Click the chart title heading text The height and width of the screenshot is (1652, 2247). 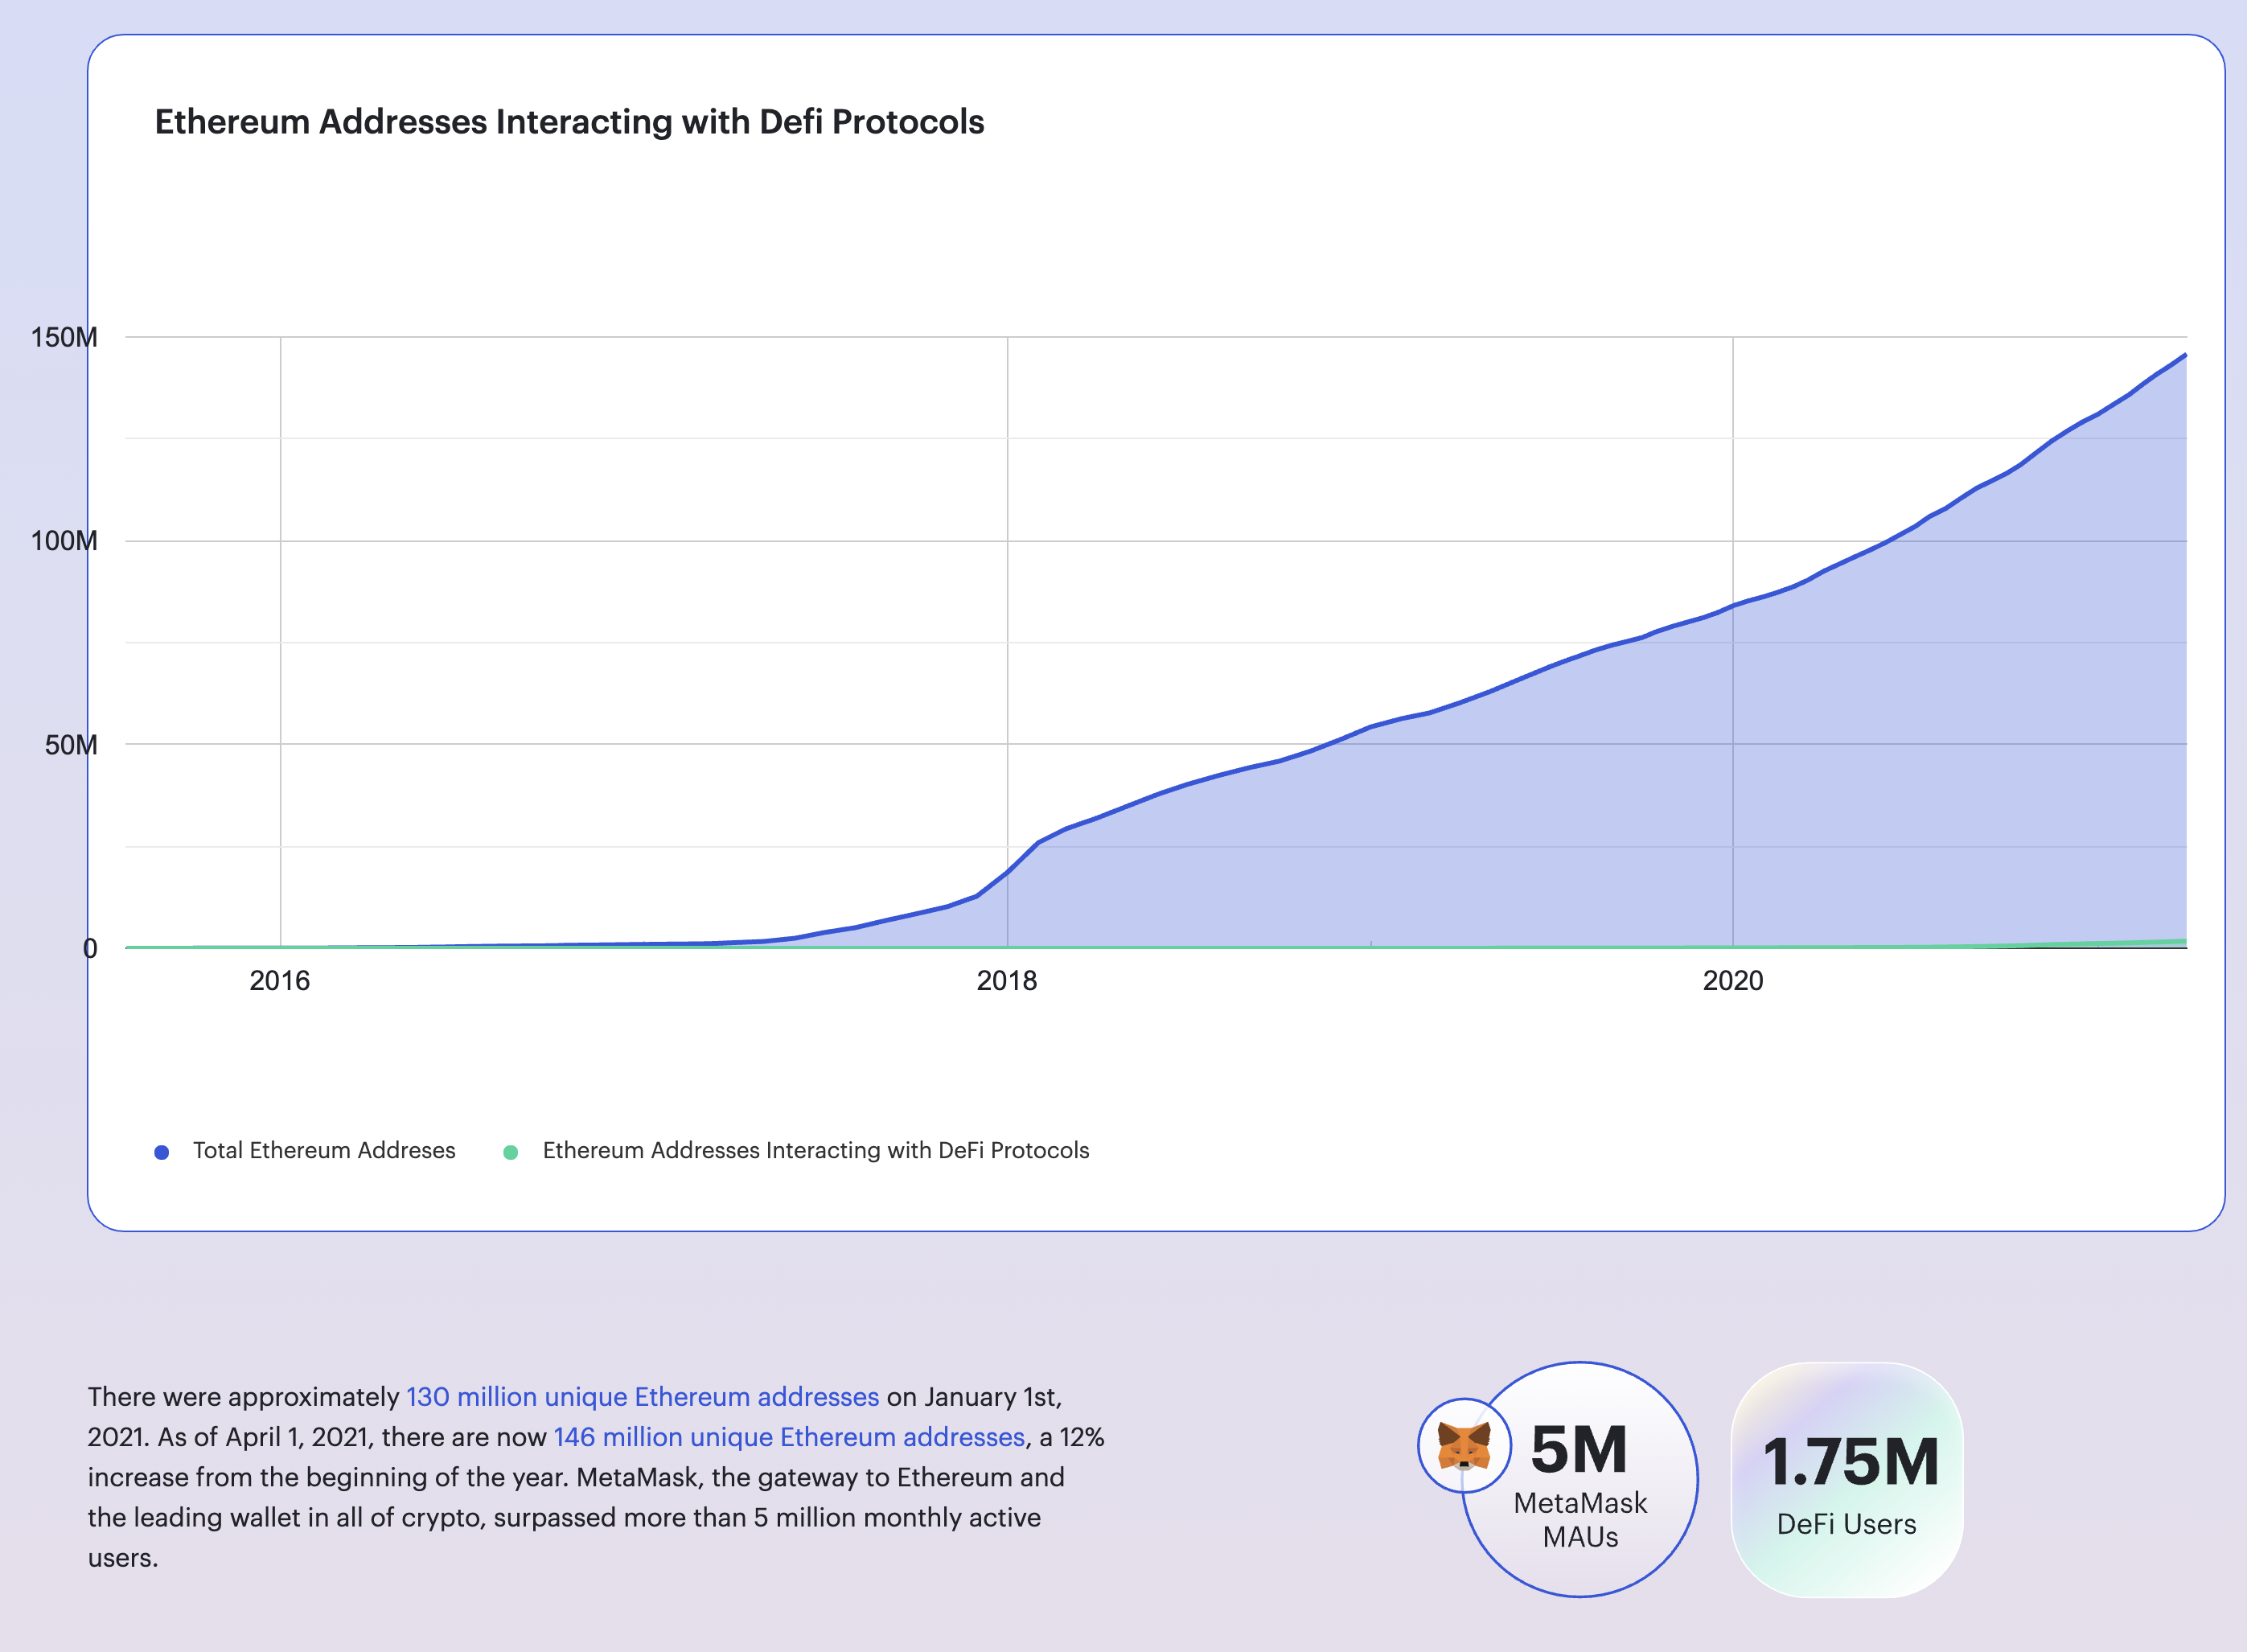(x=569, y=122)
